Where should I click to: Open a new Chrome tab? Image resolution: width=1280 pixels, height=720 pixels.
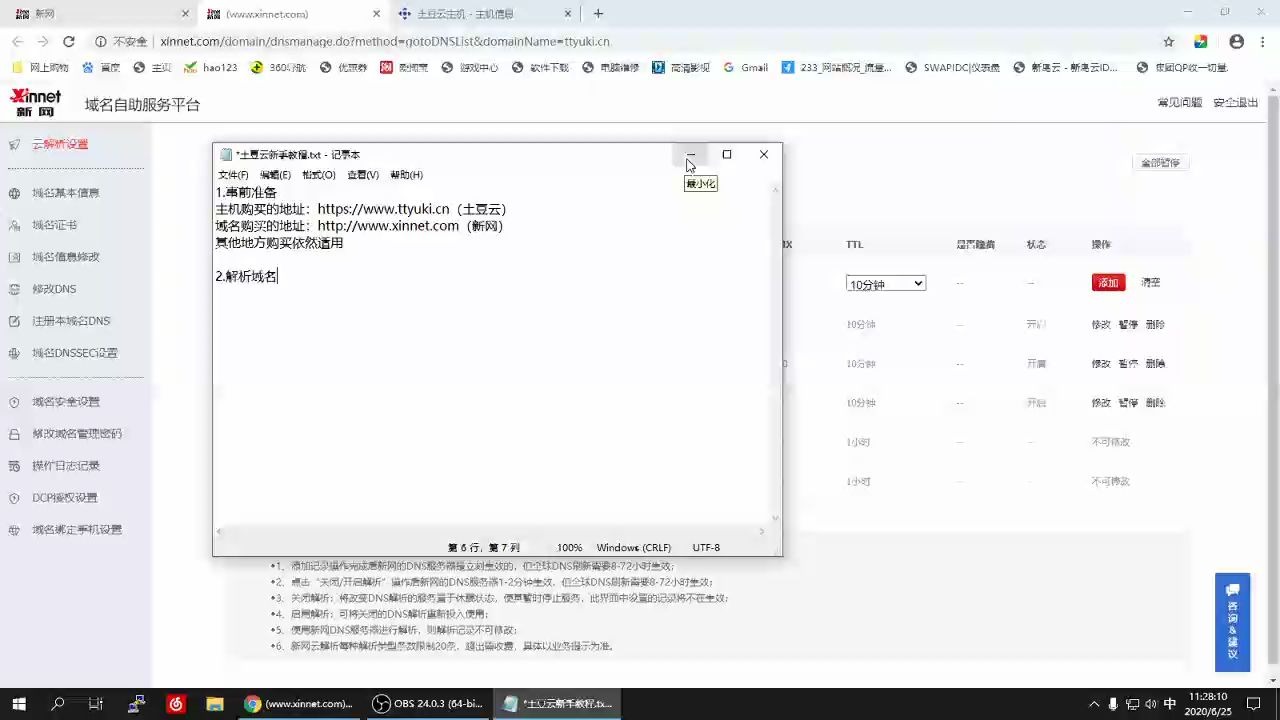point(598,14)
